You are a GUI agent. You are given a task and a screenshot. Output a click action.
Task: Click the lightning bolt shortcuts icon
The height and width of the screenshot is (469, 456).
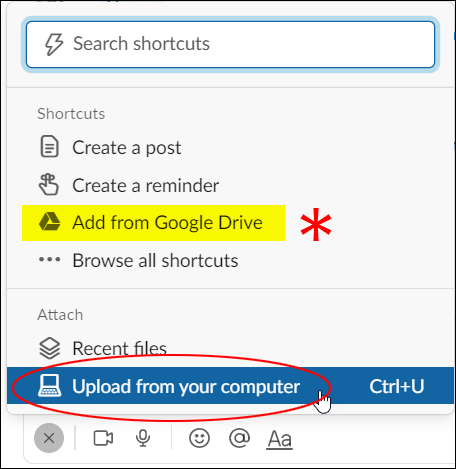pos(54,44)
